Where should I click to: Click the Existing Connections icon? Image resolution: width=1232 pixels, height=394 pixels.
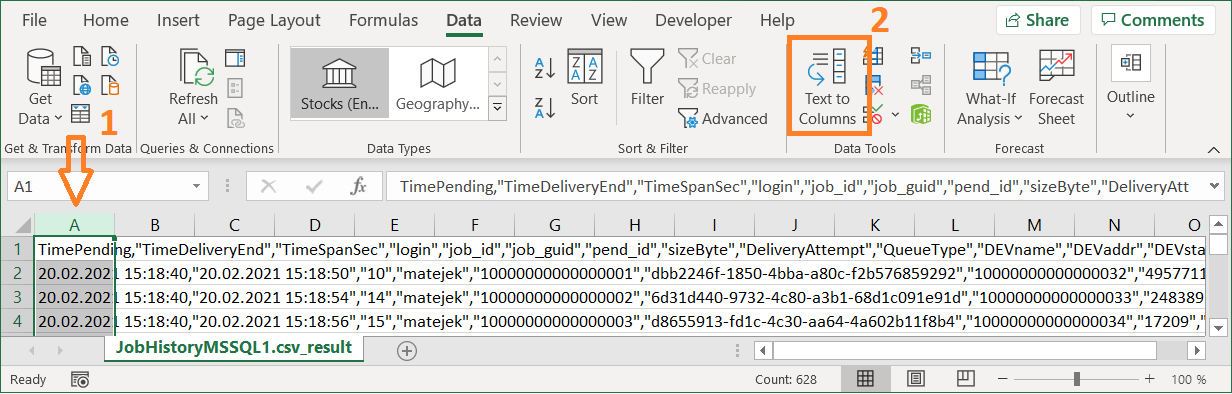tap(109, 84)
